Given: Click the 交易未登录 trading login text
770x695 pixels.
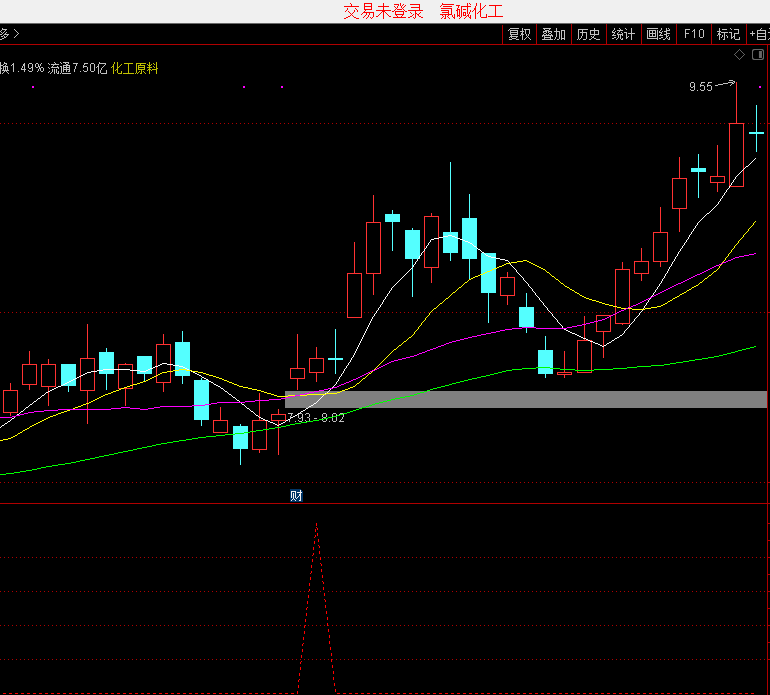Looking at the screenshot, I should click(383, 11).
